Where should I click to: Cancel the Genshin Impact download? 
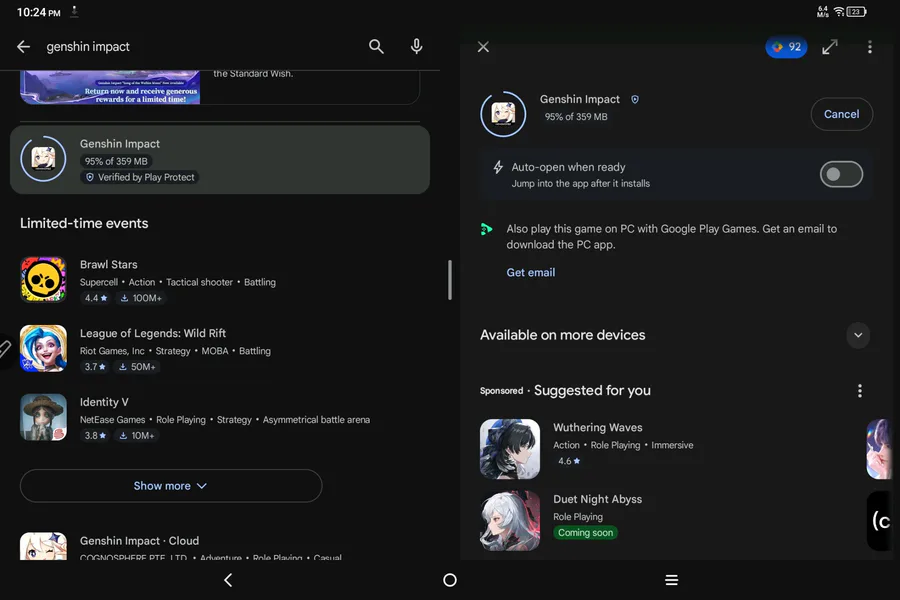[841, 114]
